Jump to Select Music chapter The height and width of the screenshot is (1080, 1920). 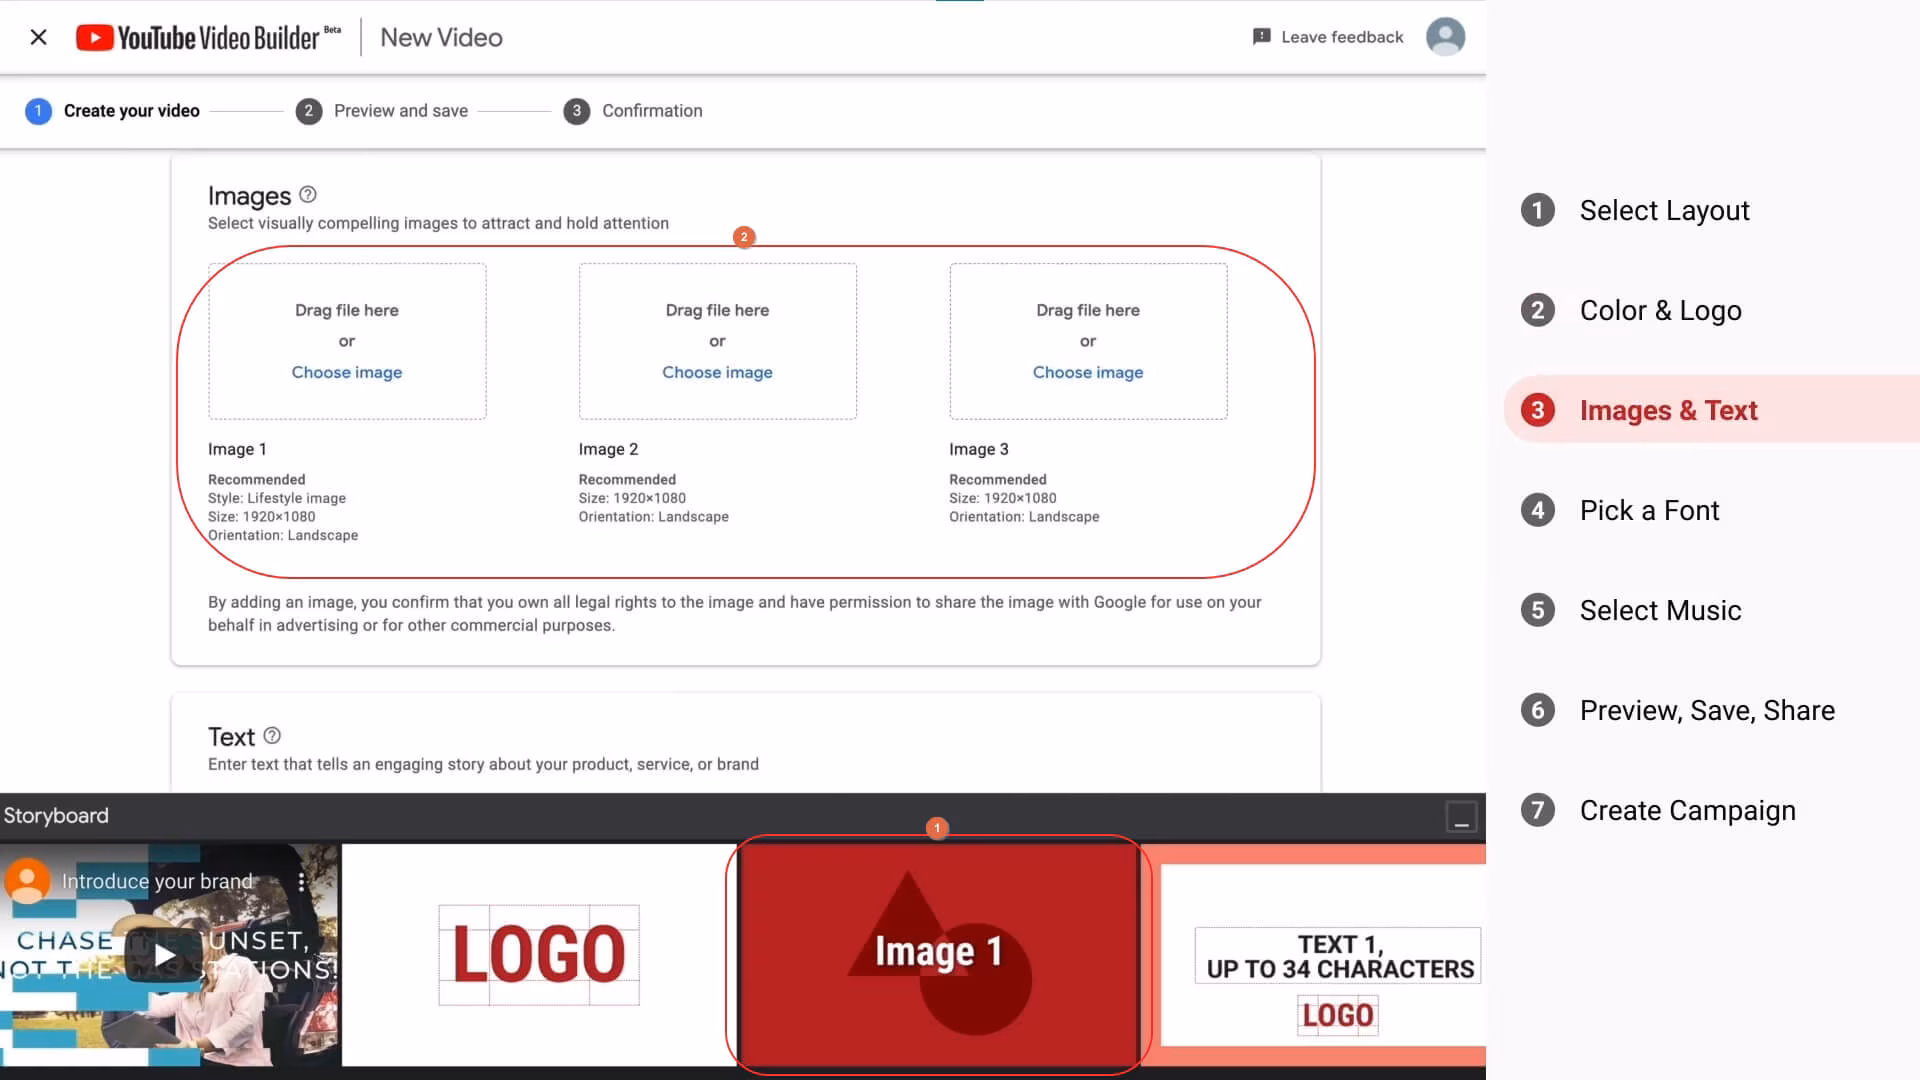(x=1659, y=611)
